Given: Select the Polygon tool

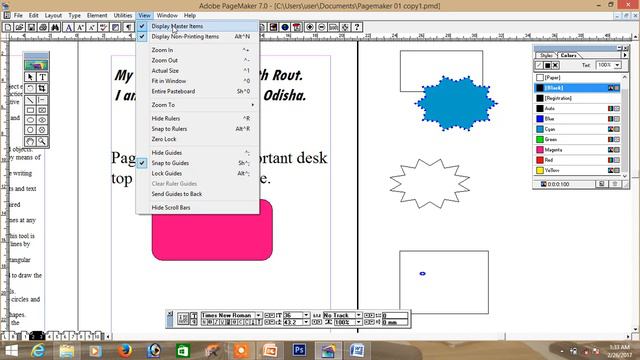Looking at the screenshot, I should [30, 130].
